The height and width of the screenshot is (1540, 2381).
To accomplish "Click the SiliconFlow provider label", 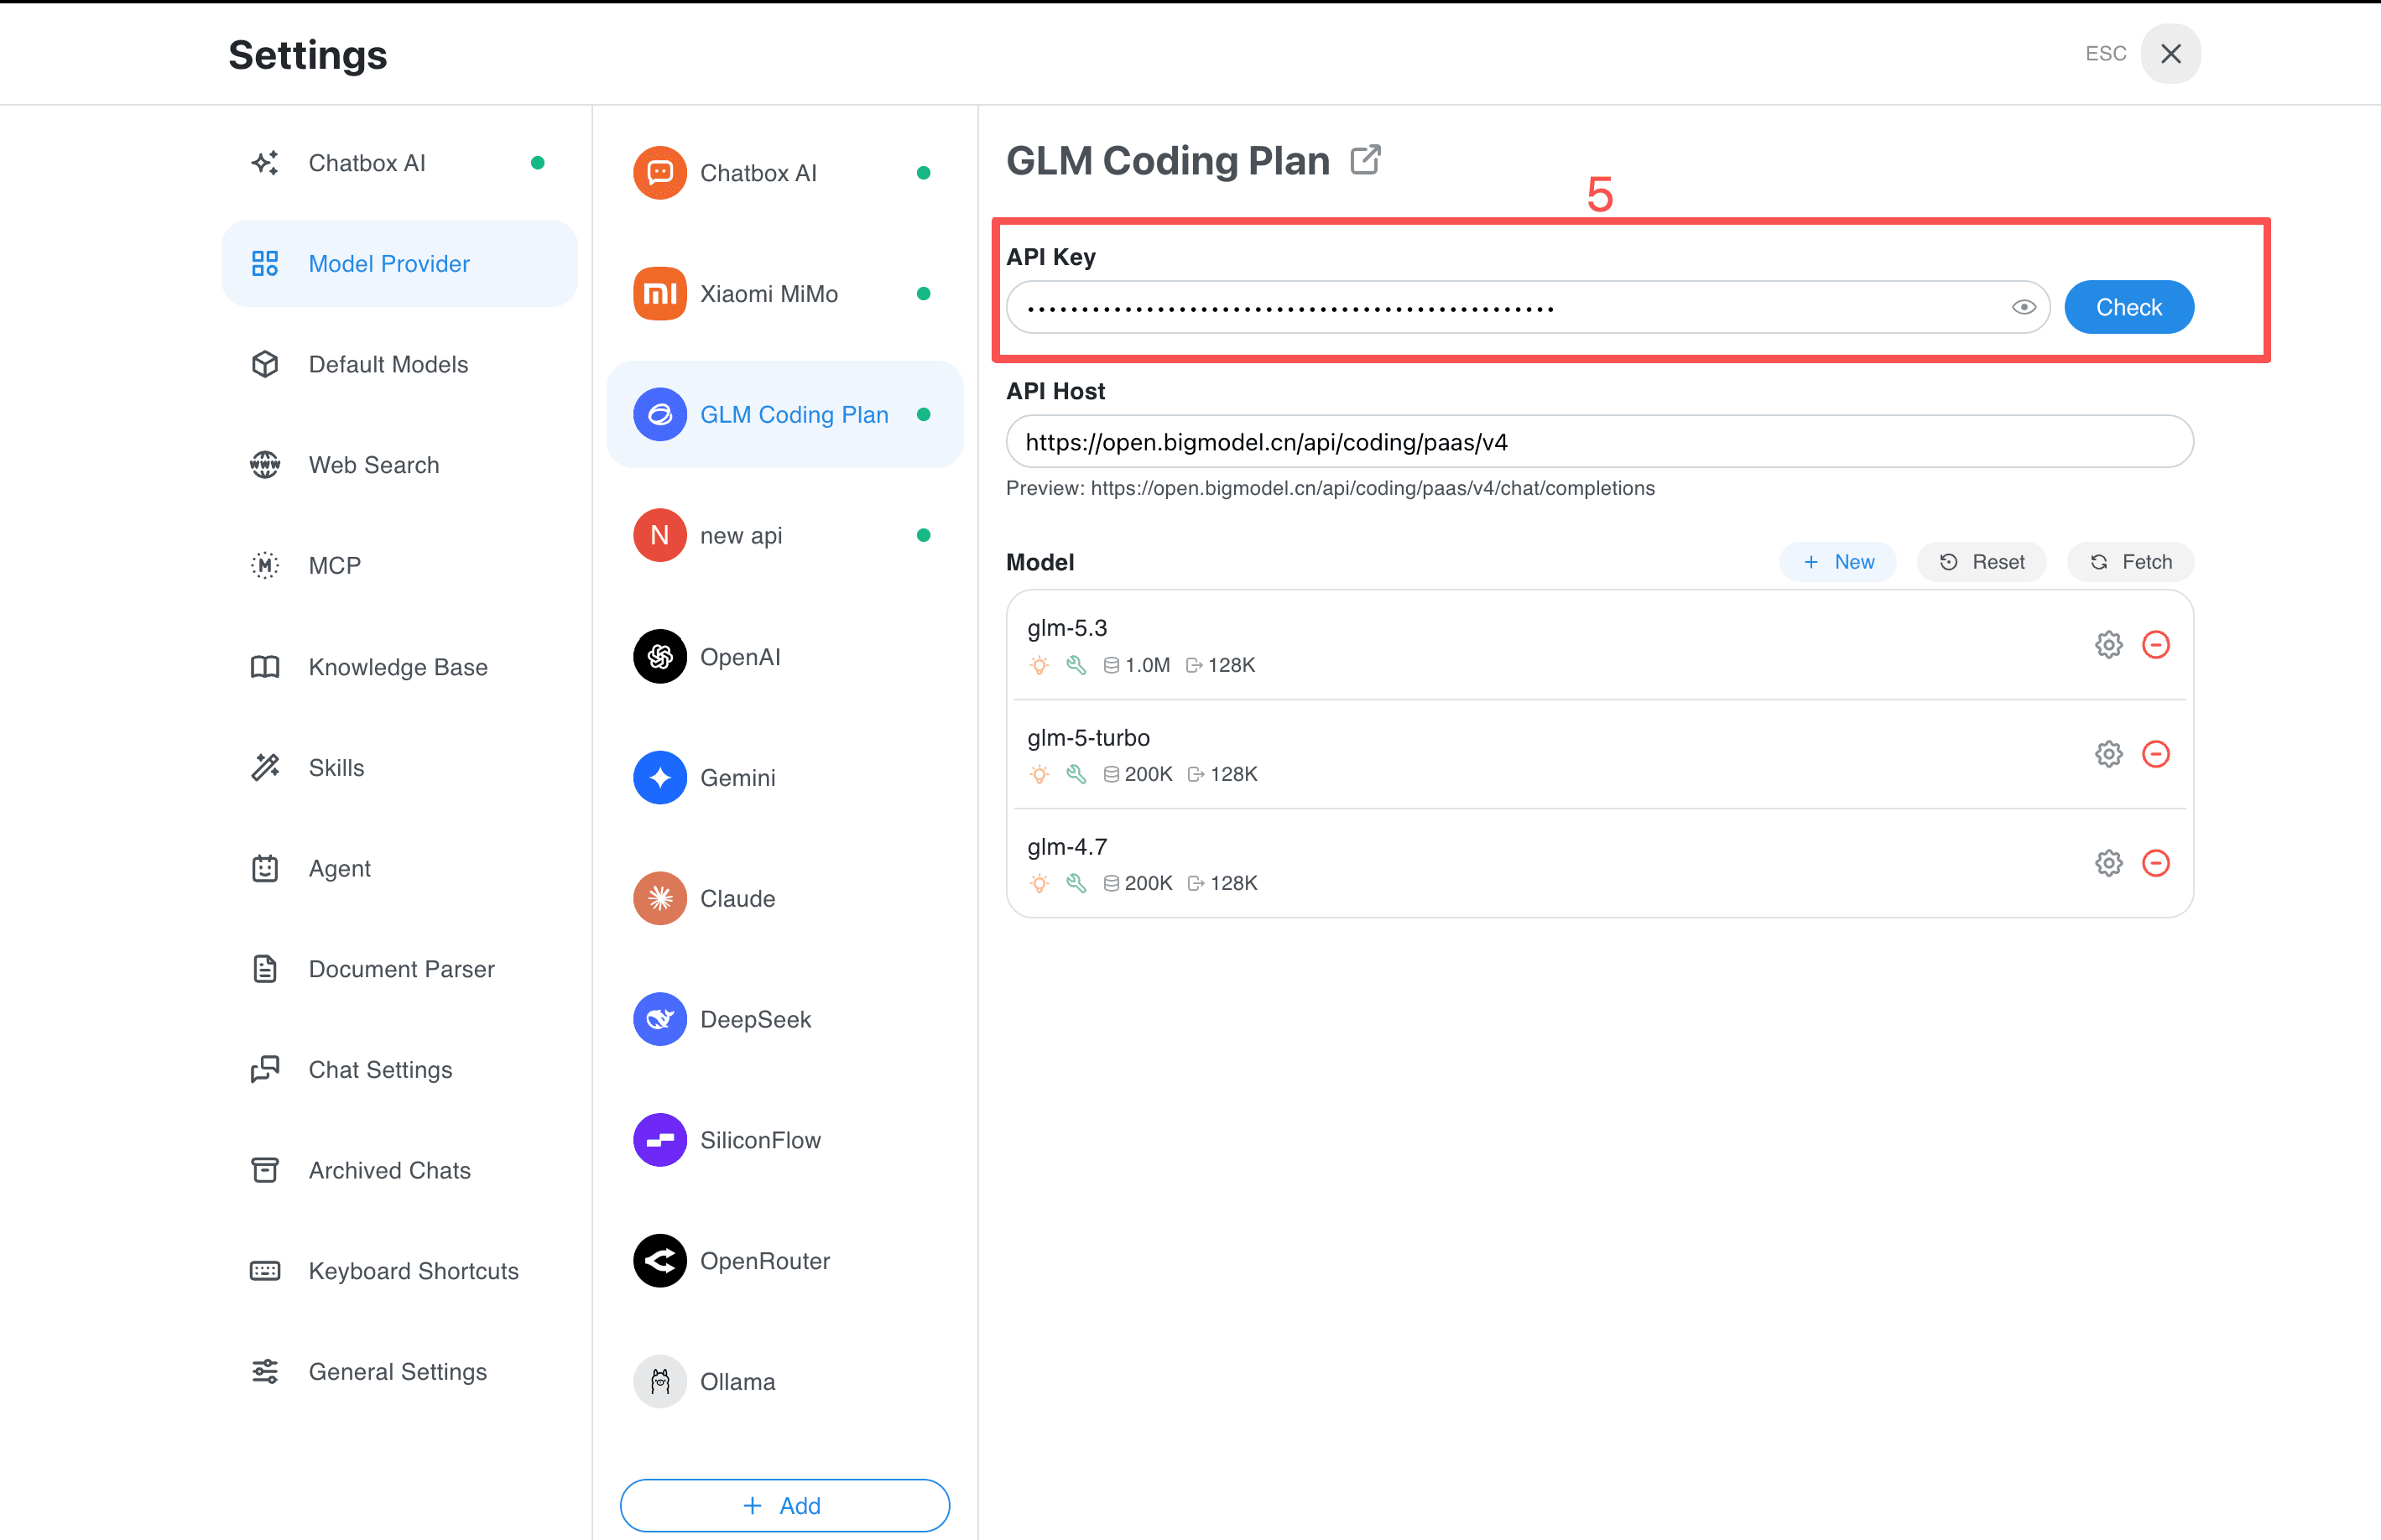I will click(x=760, y=1140).
